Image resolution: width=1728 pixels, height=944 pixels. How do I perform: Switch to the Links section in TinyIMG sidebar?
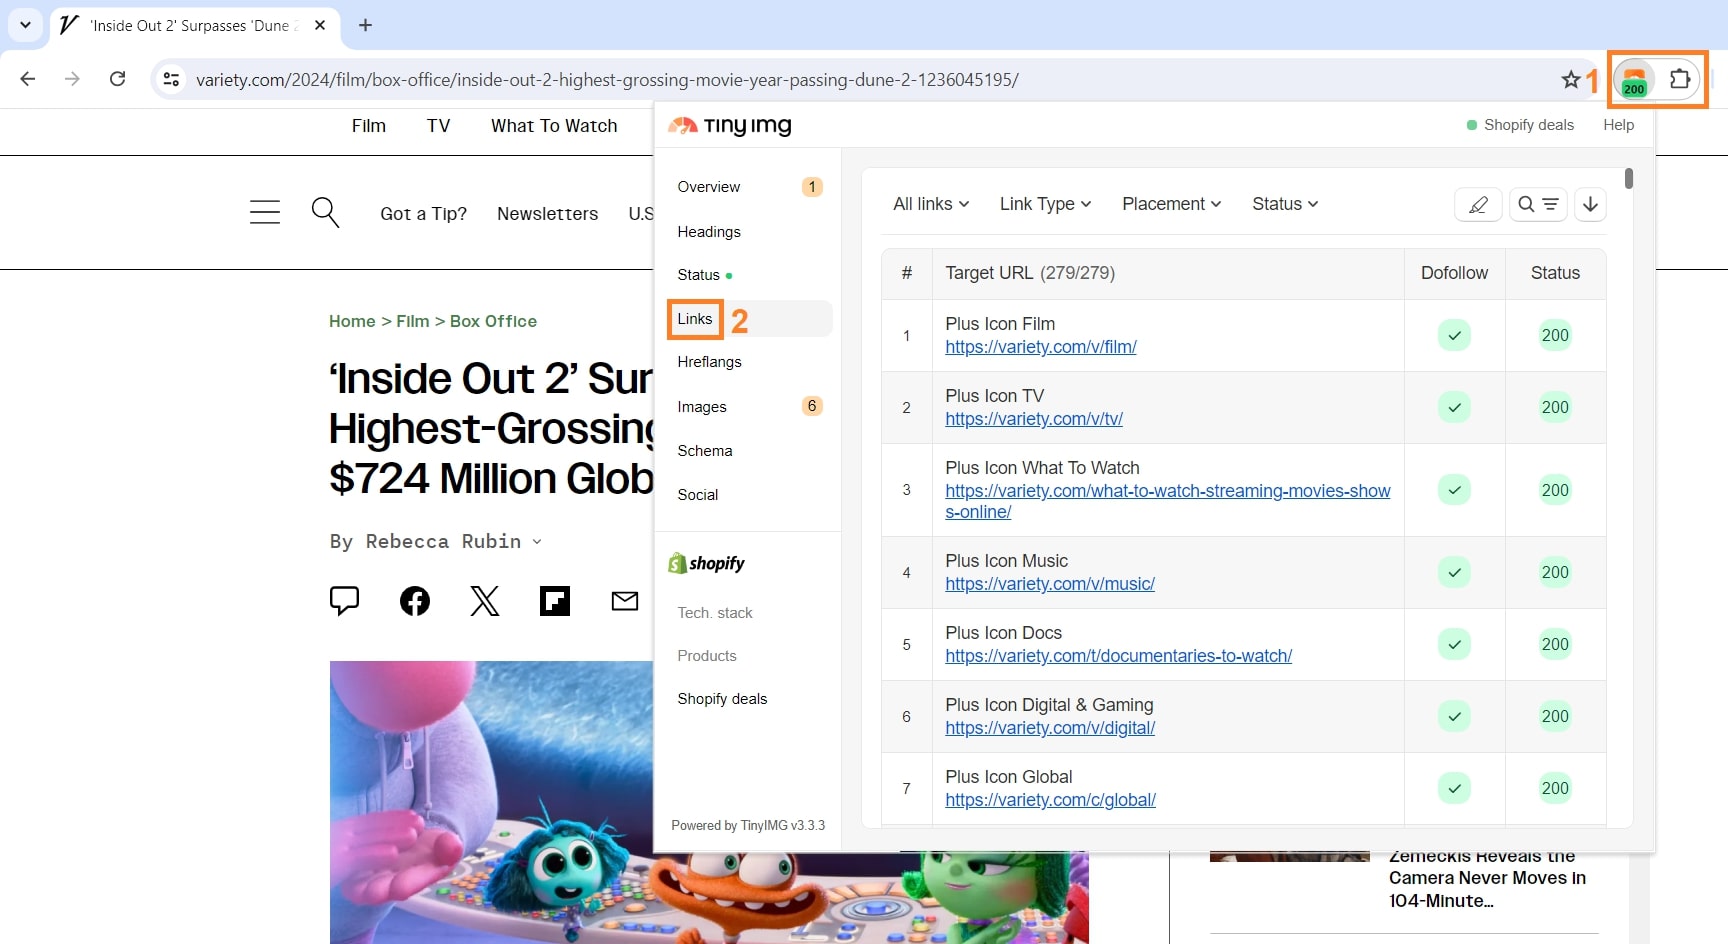[694, 319]
